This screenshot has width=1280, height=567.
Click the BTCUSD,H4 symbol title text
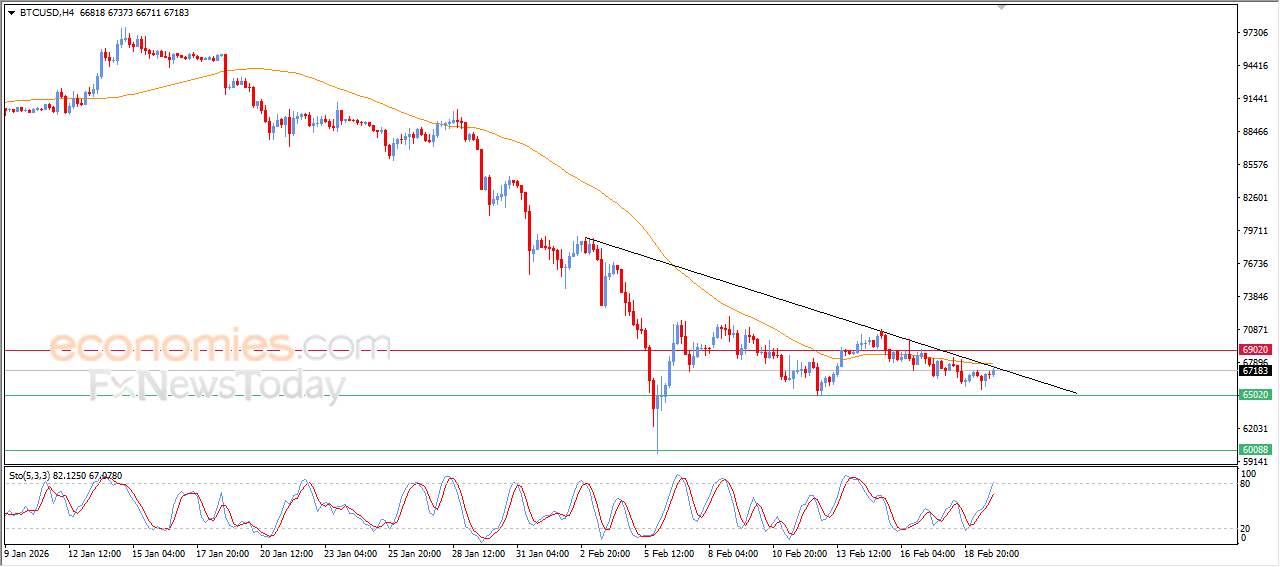(46, 13)
